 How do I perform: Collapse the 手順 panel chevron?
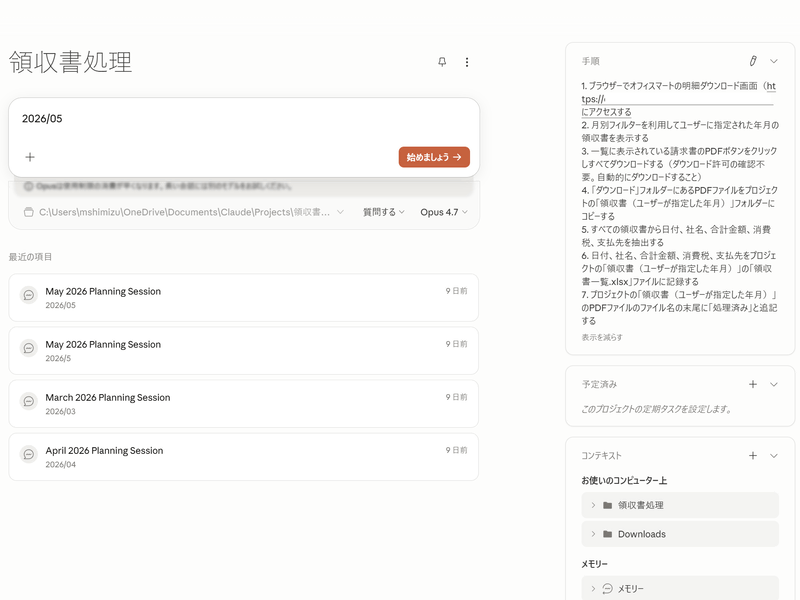[x=774, y=61]
